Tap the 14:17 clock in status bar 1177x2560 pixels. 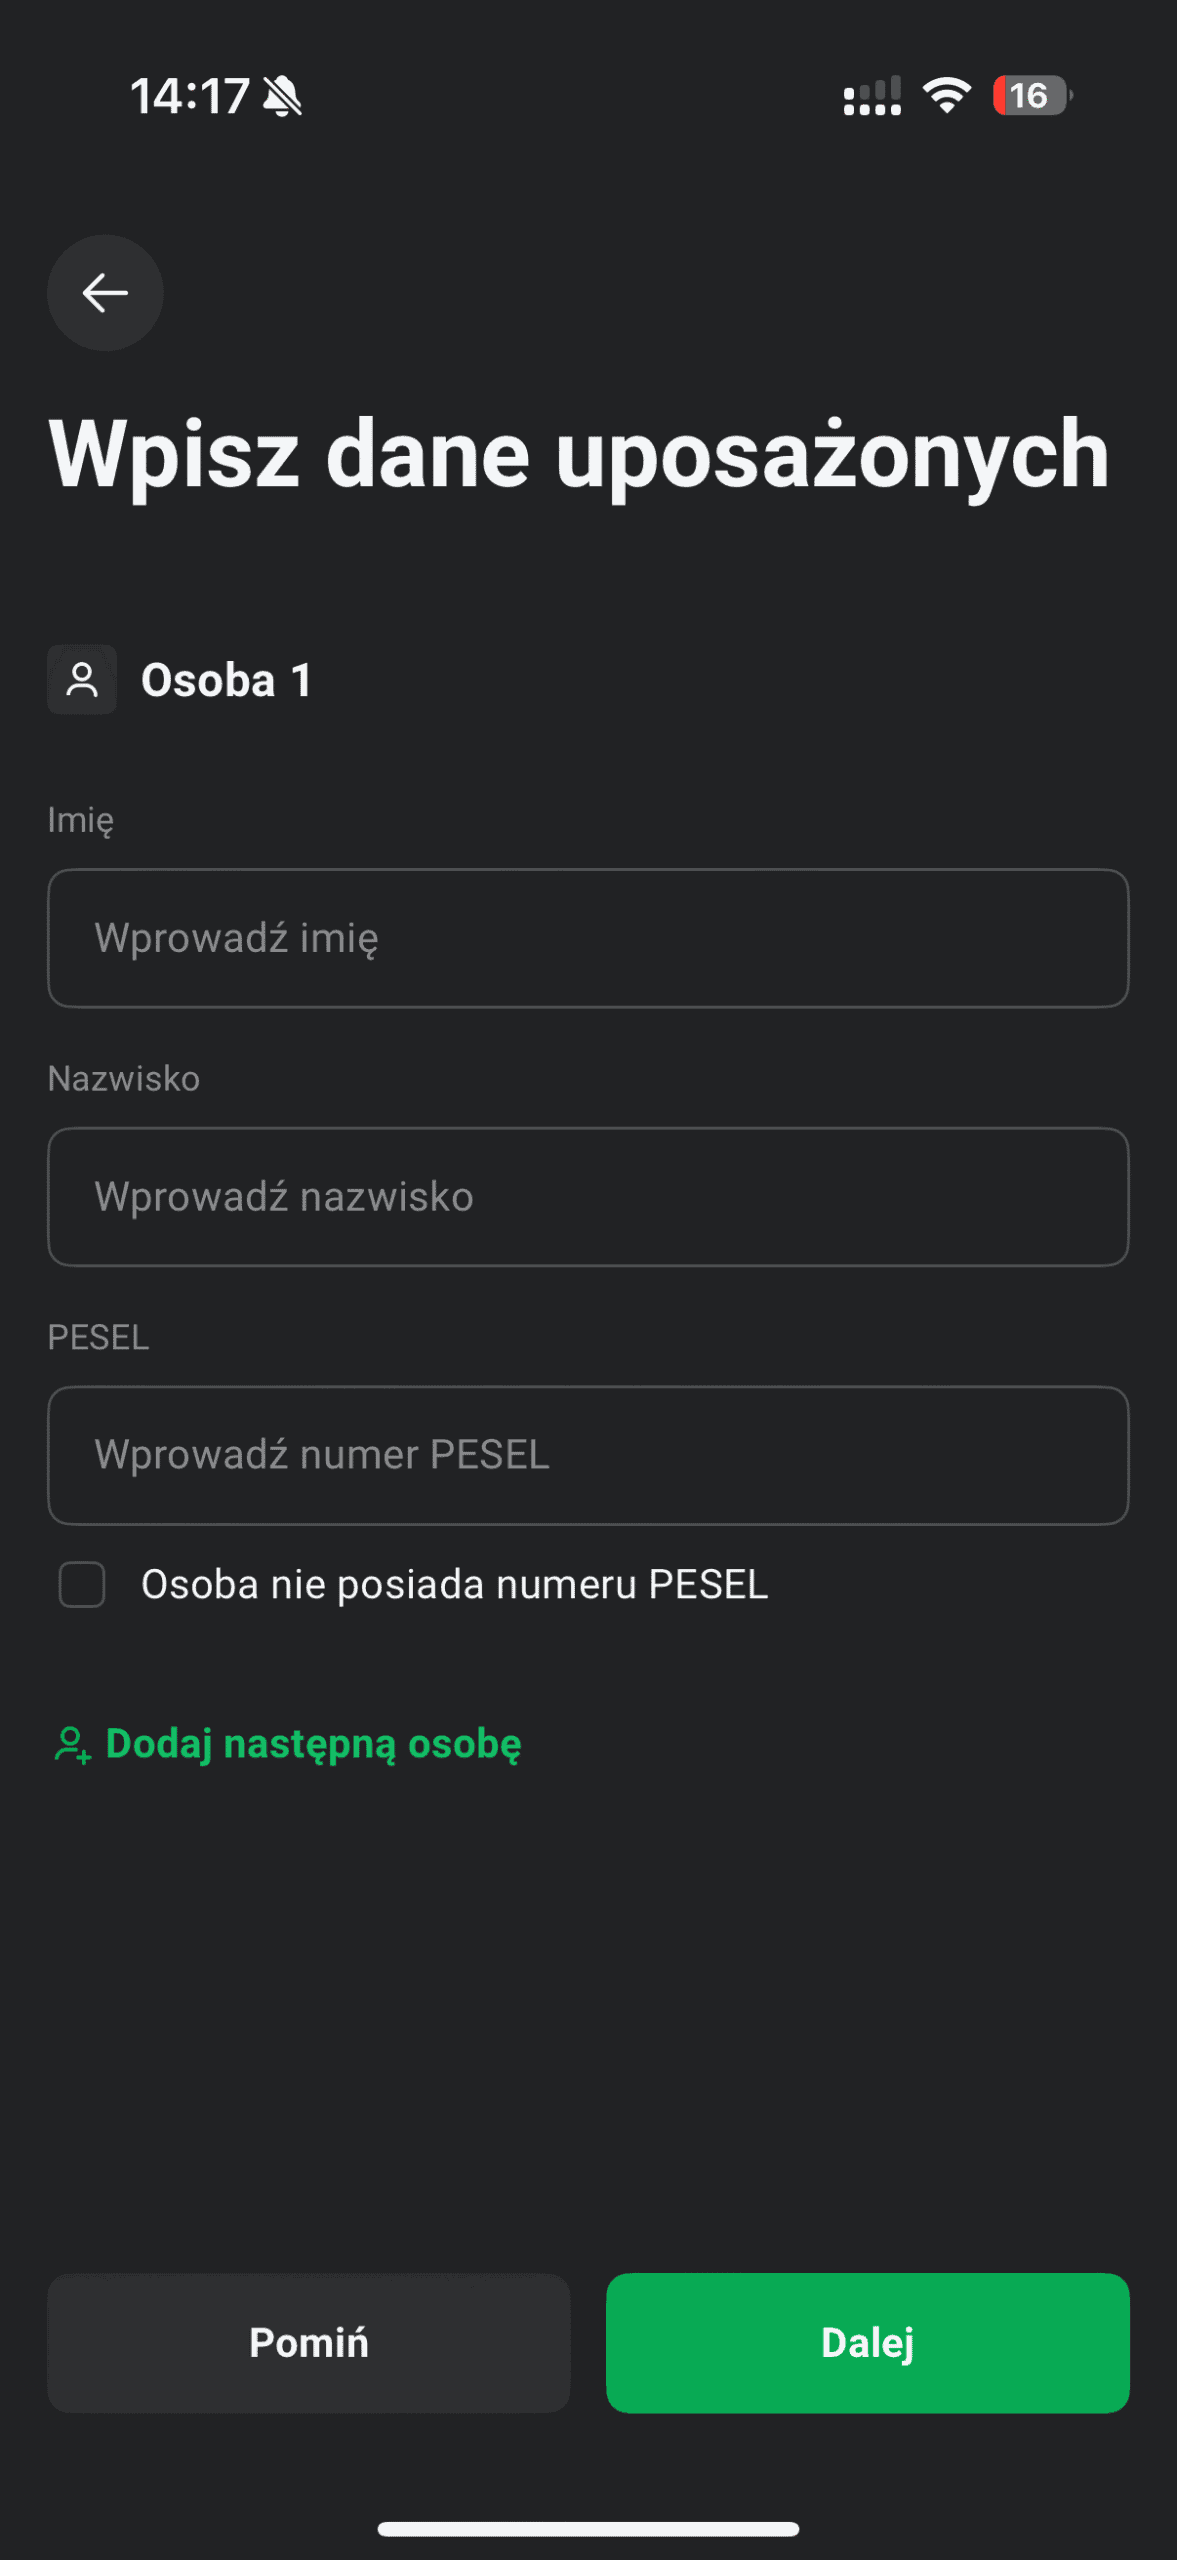pyautogui.click(x=189, y=97)
